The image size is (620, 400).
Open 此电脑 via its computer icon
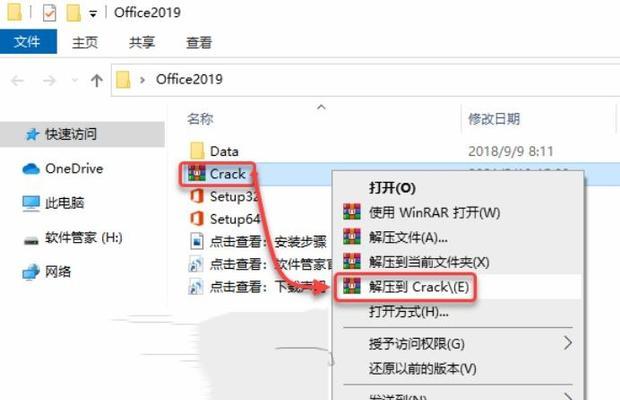[31, 203]
